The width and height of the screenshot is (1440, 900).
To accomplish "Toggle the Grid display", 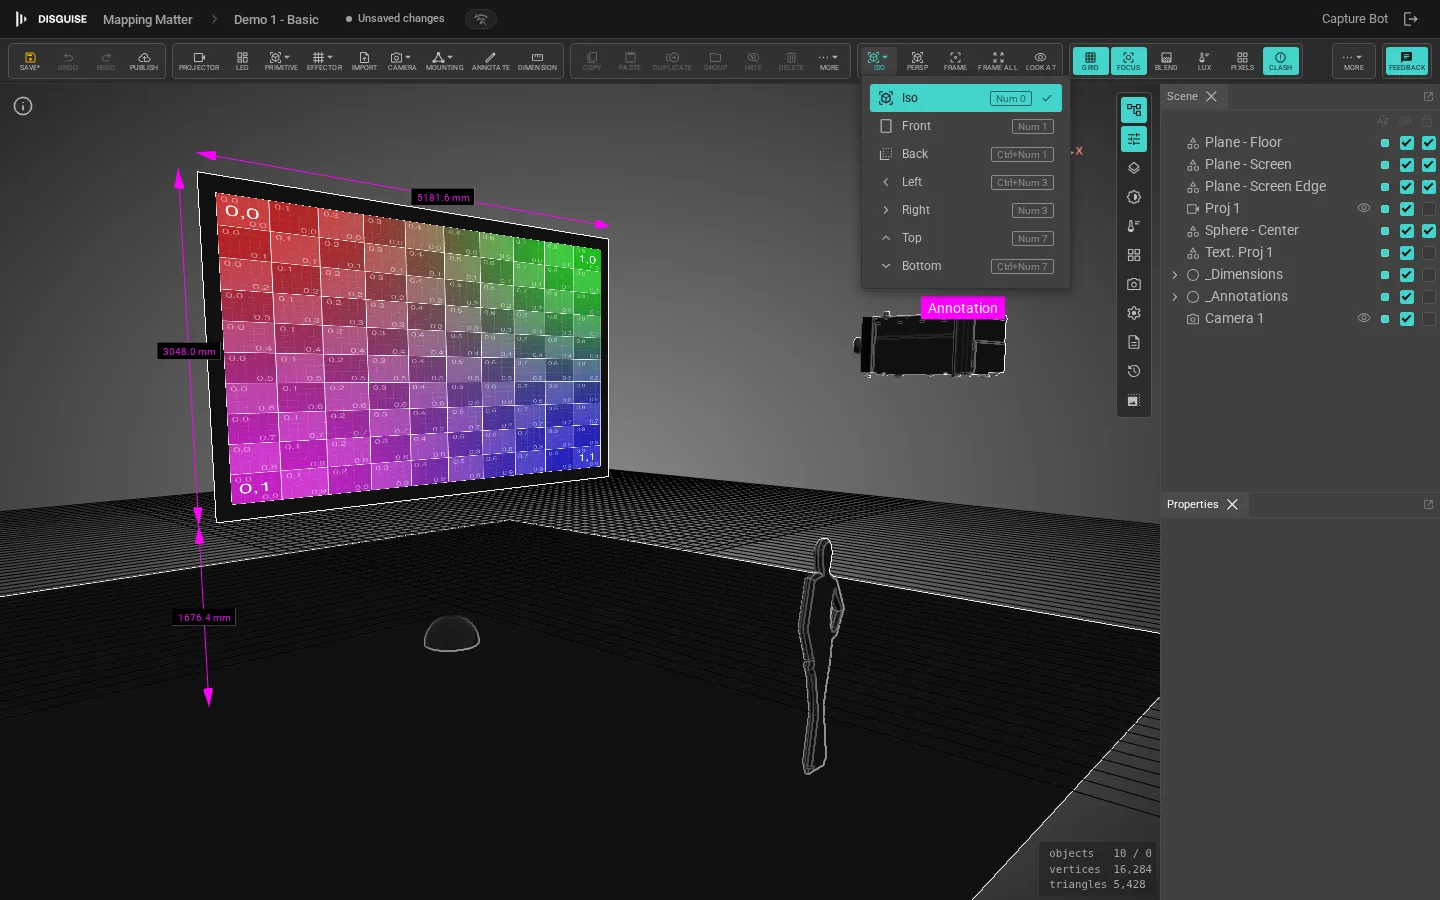I will coord(1090,61).
